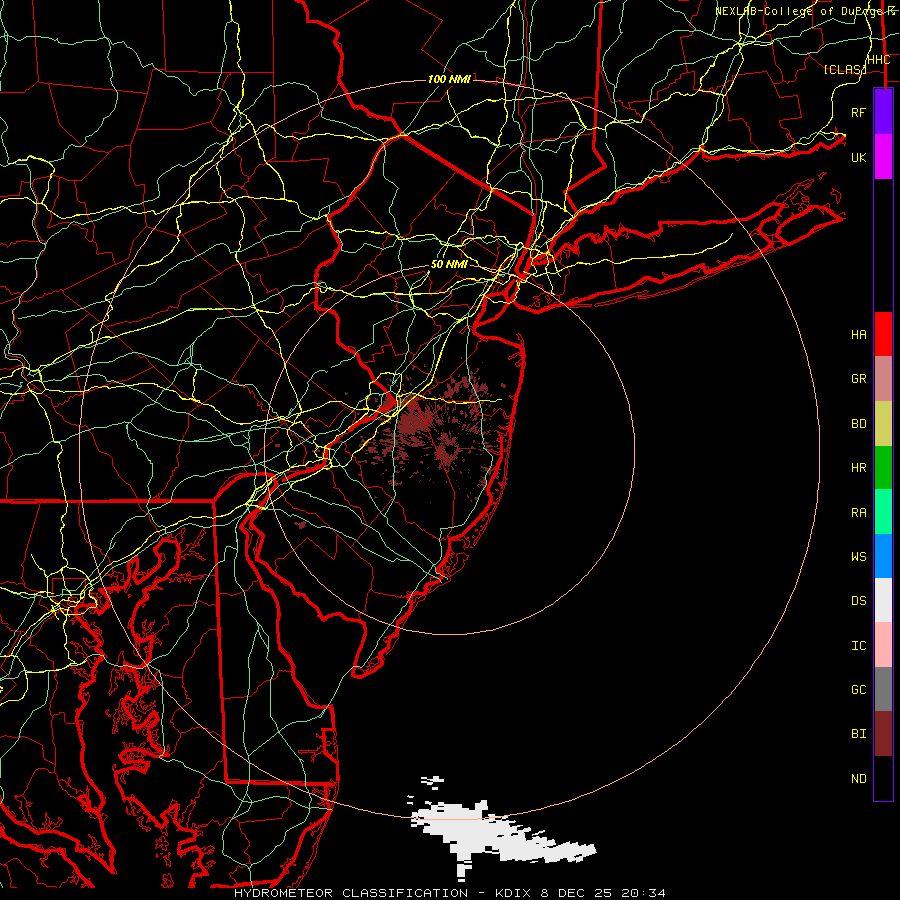Screen dimensions: 900x900
Task: Click the 'KDIX' radar site identifier
Action: click(x=514, y=893)
